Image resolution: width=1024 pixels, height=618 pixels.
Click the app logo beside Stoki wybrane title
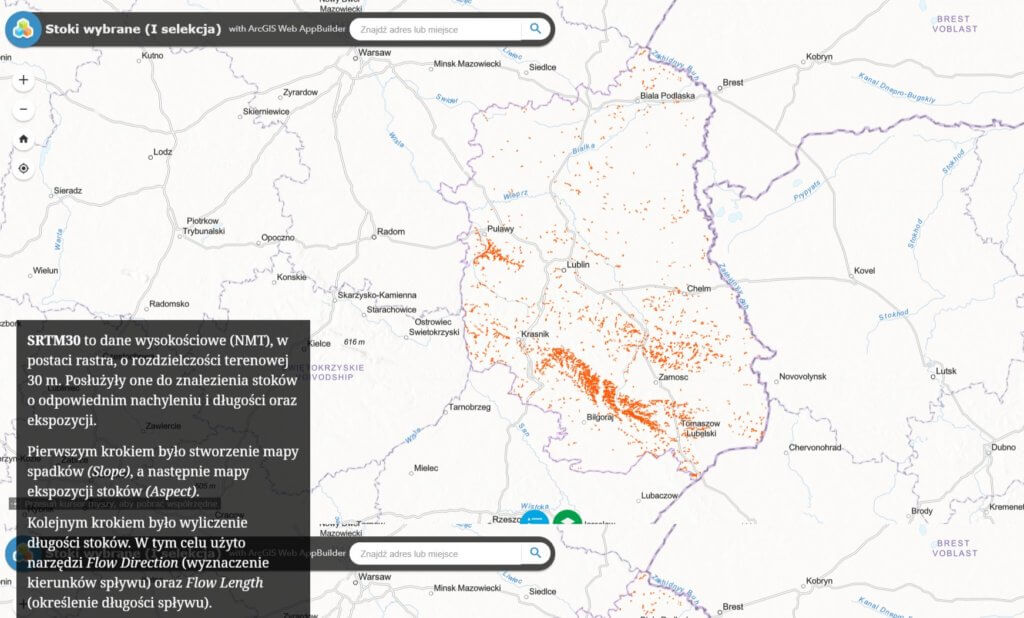[24, 29]
